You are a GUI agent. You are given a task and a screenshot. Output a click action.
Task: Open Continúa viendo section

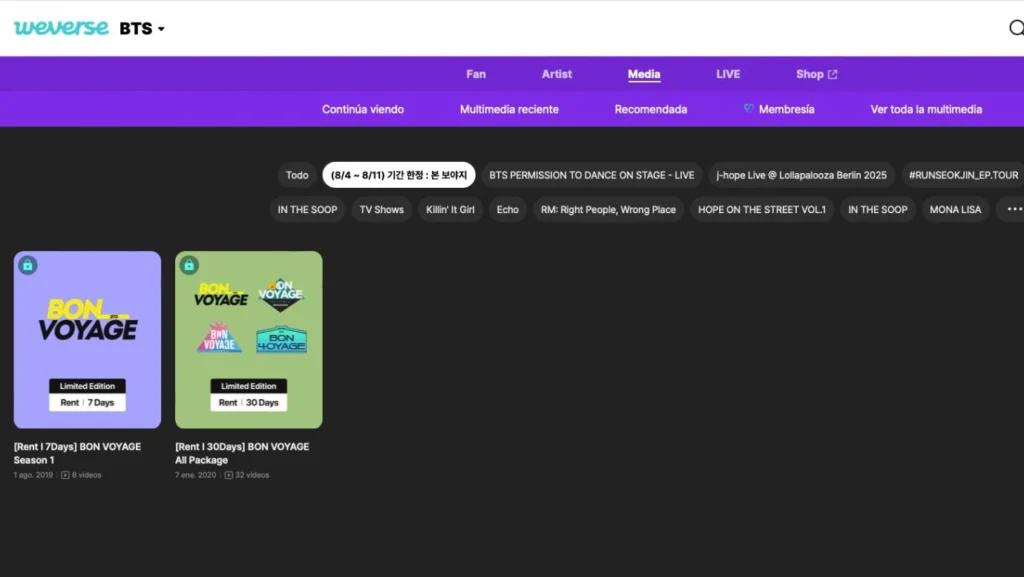click(362, 110)
